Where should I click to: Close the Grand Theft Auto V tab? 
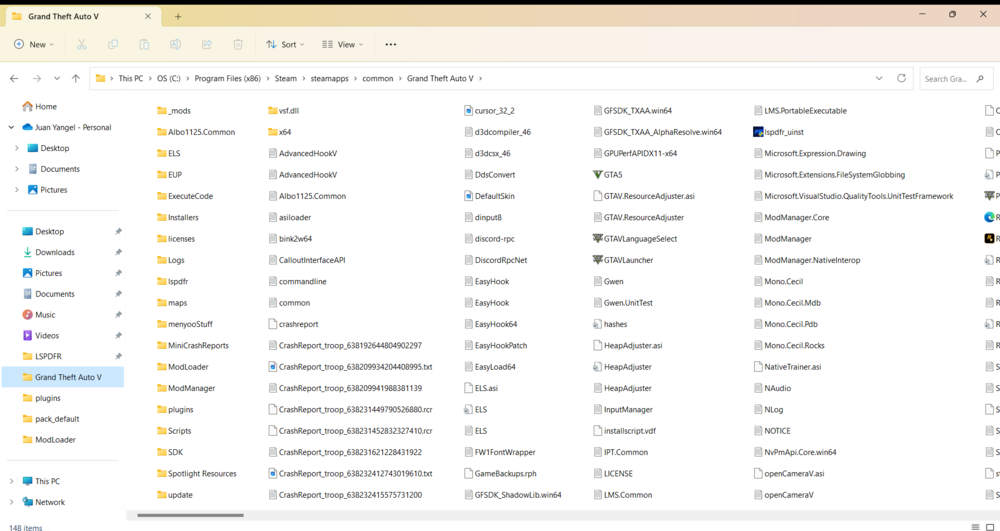pos(148,17)
